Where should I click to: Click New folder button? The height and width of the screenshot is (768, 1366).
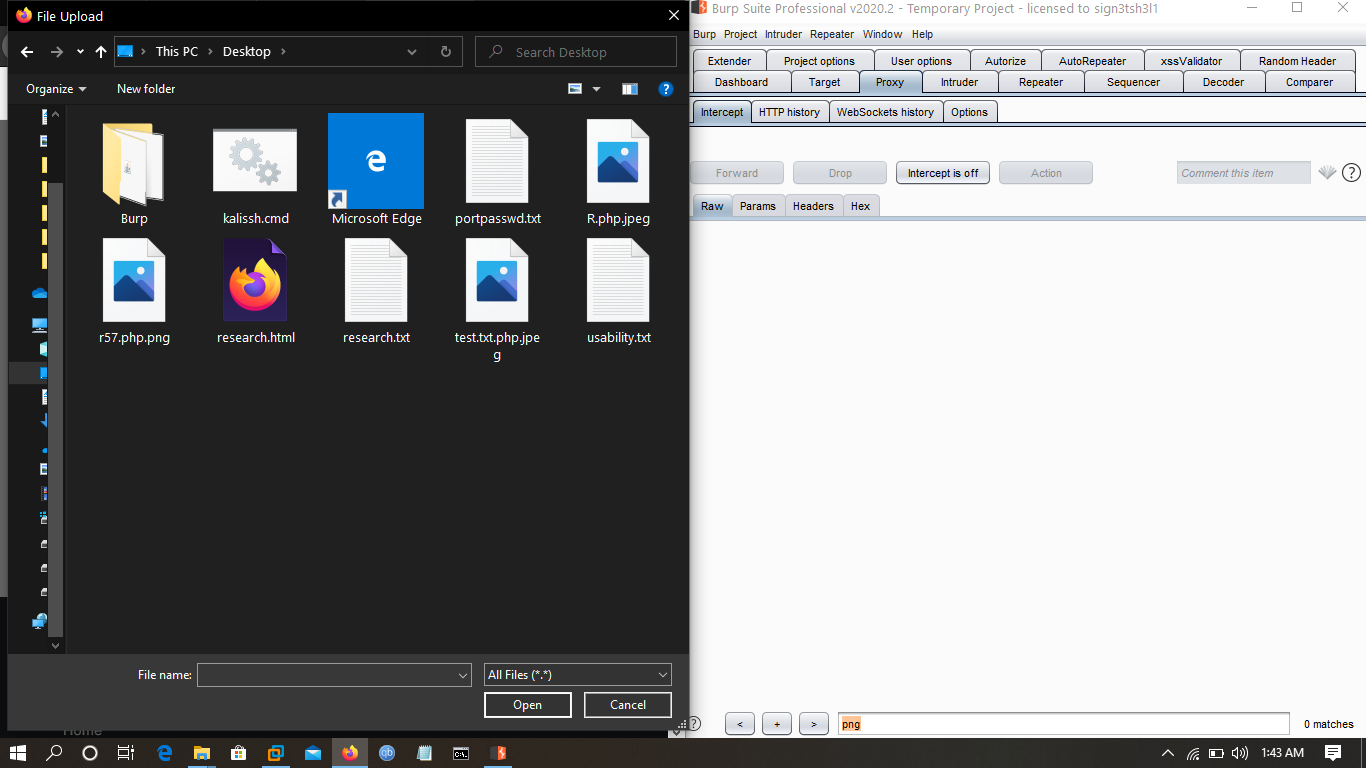pyautogui.click(x=146, y=89)
